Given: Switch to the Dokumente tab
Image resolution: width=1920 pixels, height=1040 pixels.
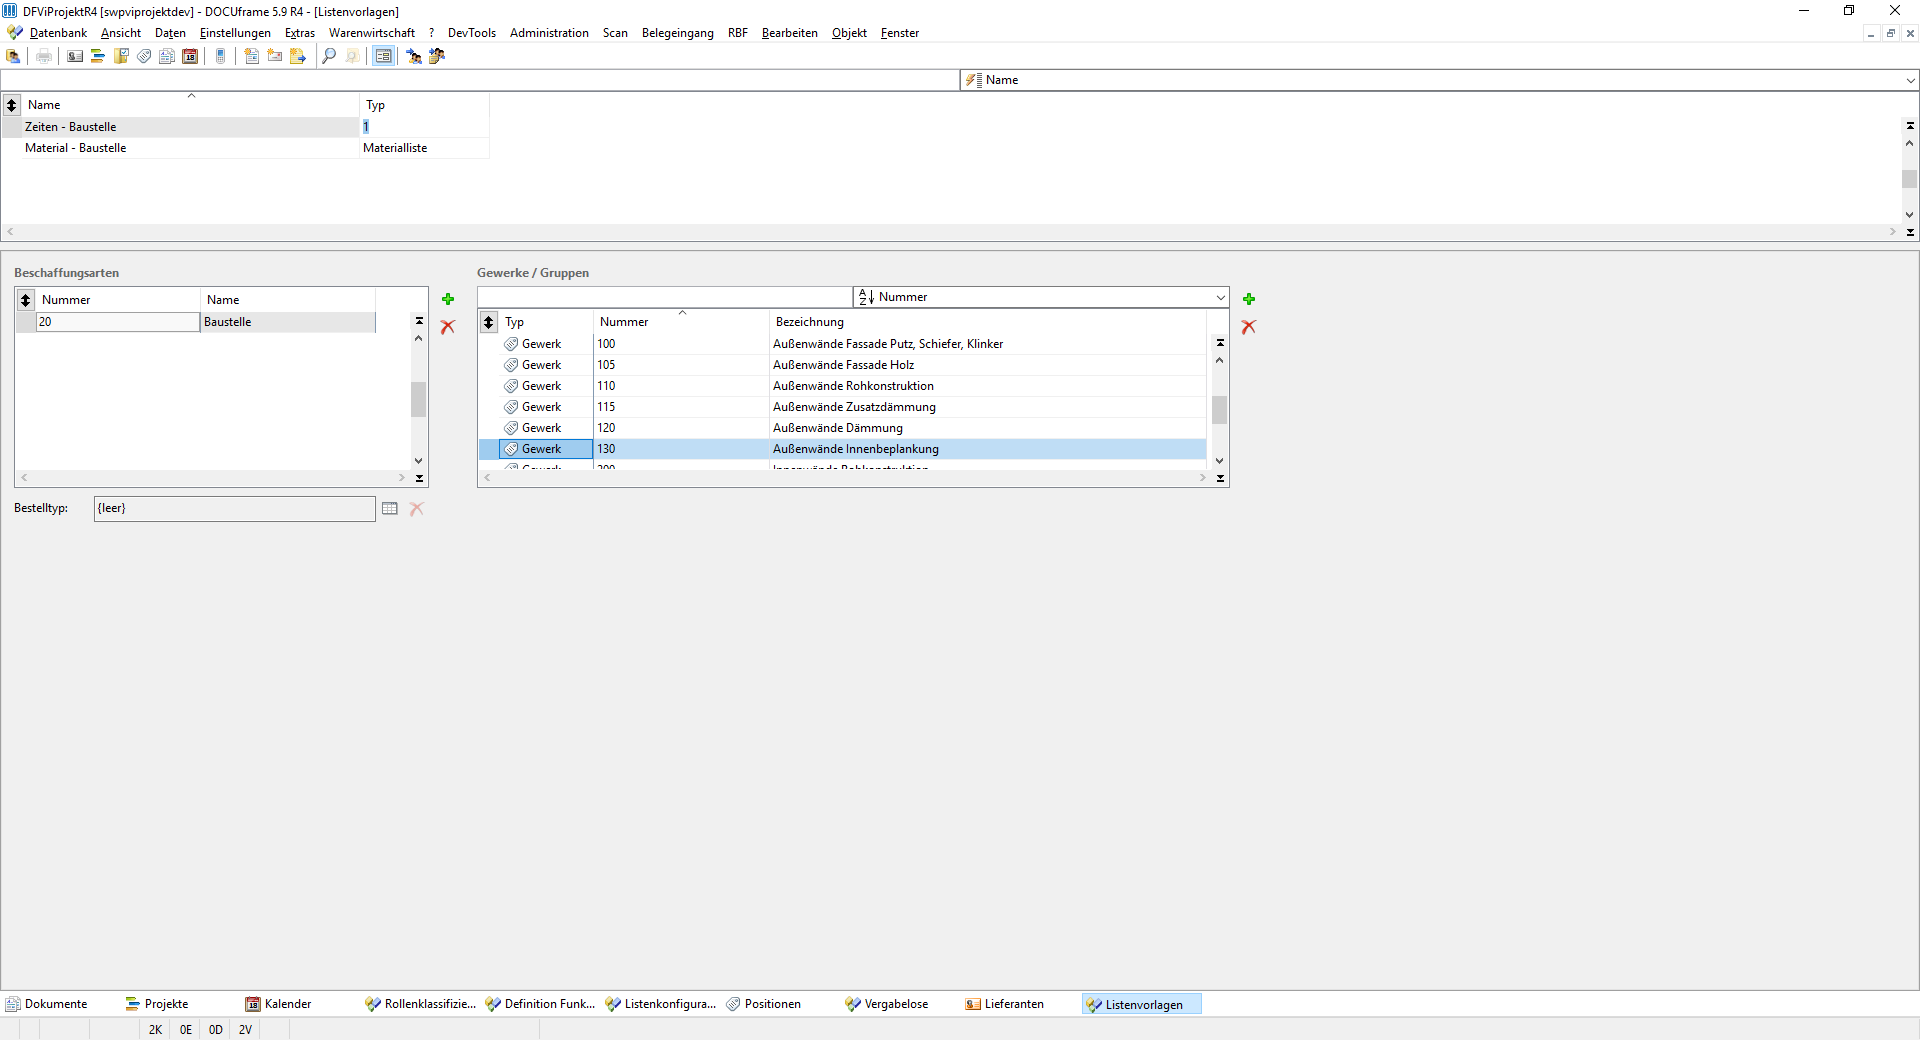Looking at the screenshot, I should tap(47, 1004).
